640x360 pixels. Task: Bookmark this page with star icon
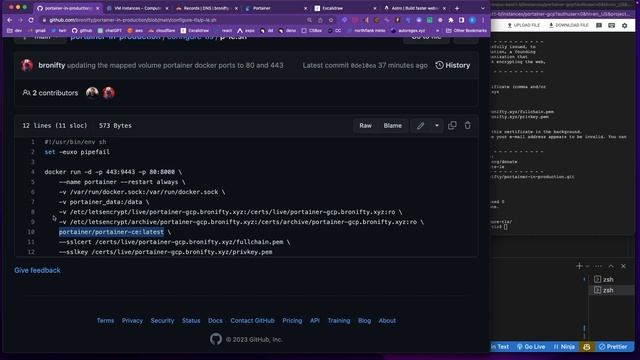(x=331, y=20)
